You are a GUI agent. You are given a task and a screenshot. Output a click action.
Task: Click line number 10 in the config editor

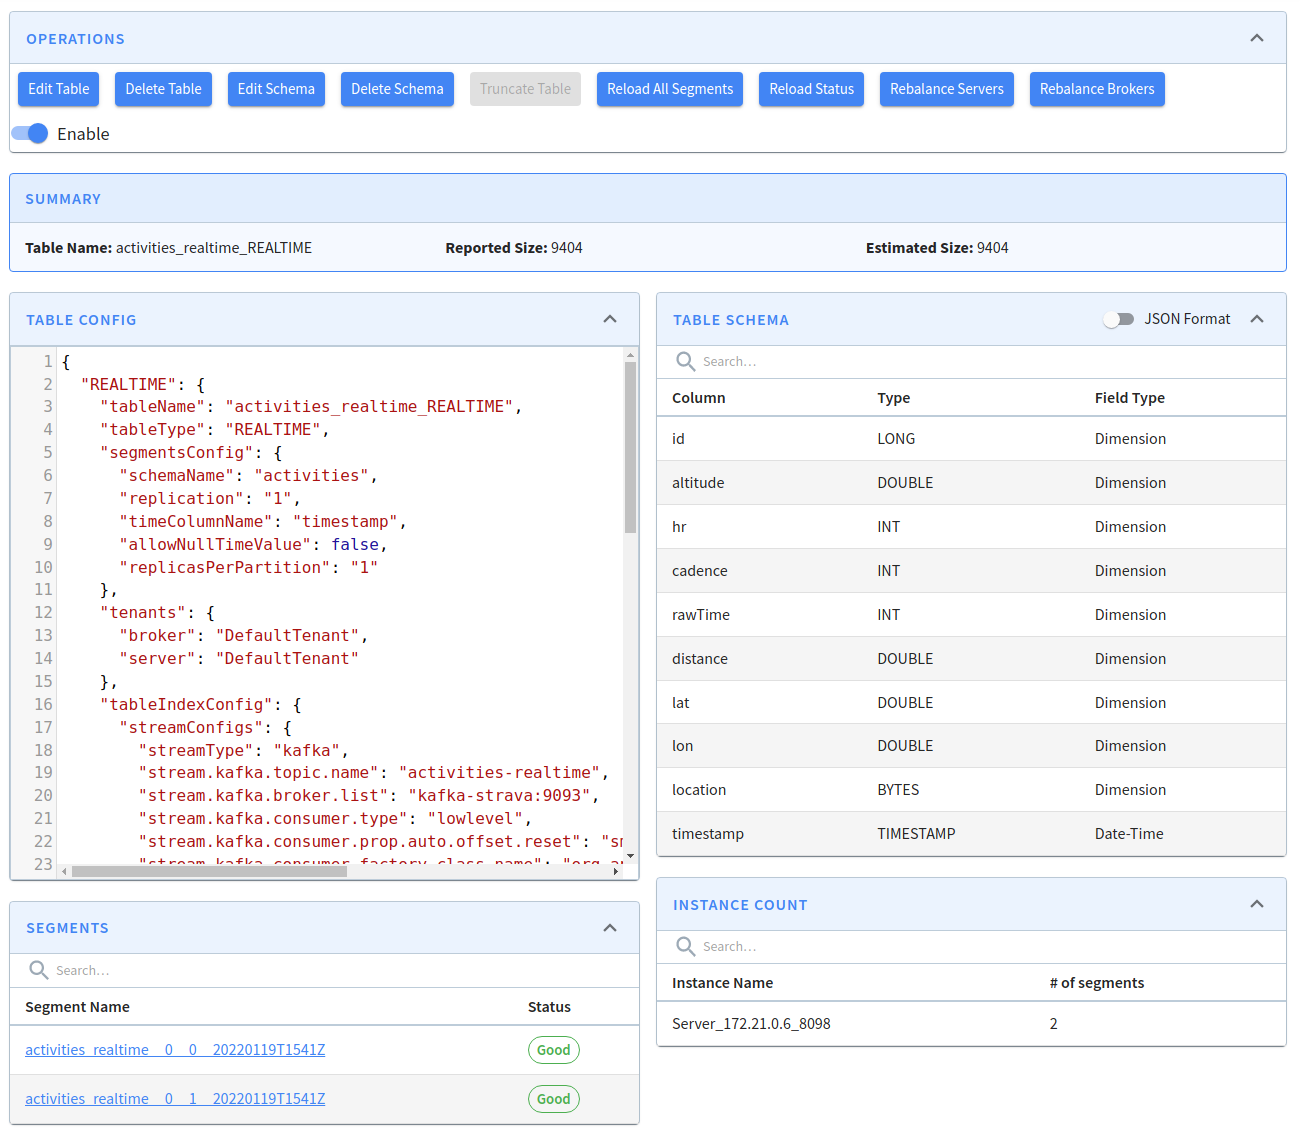pos(43,567)
